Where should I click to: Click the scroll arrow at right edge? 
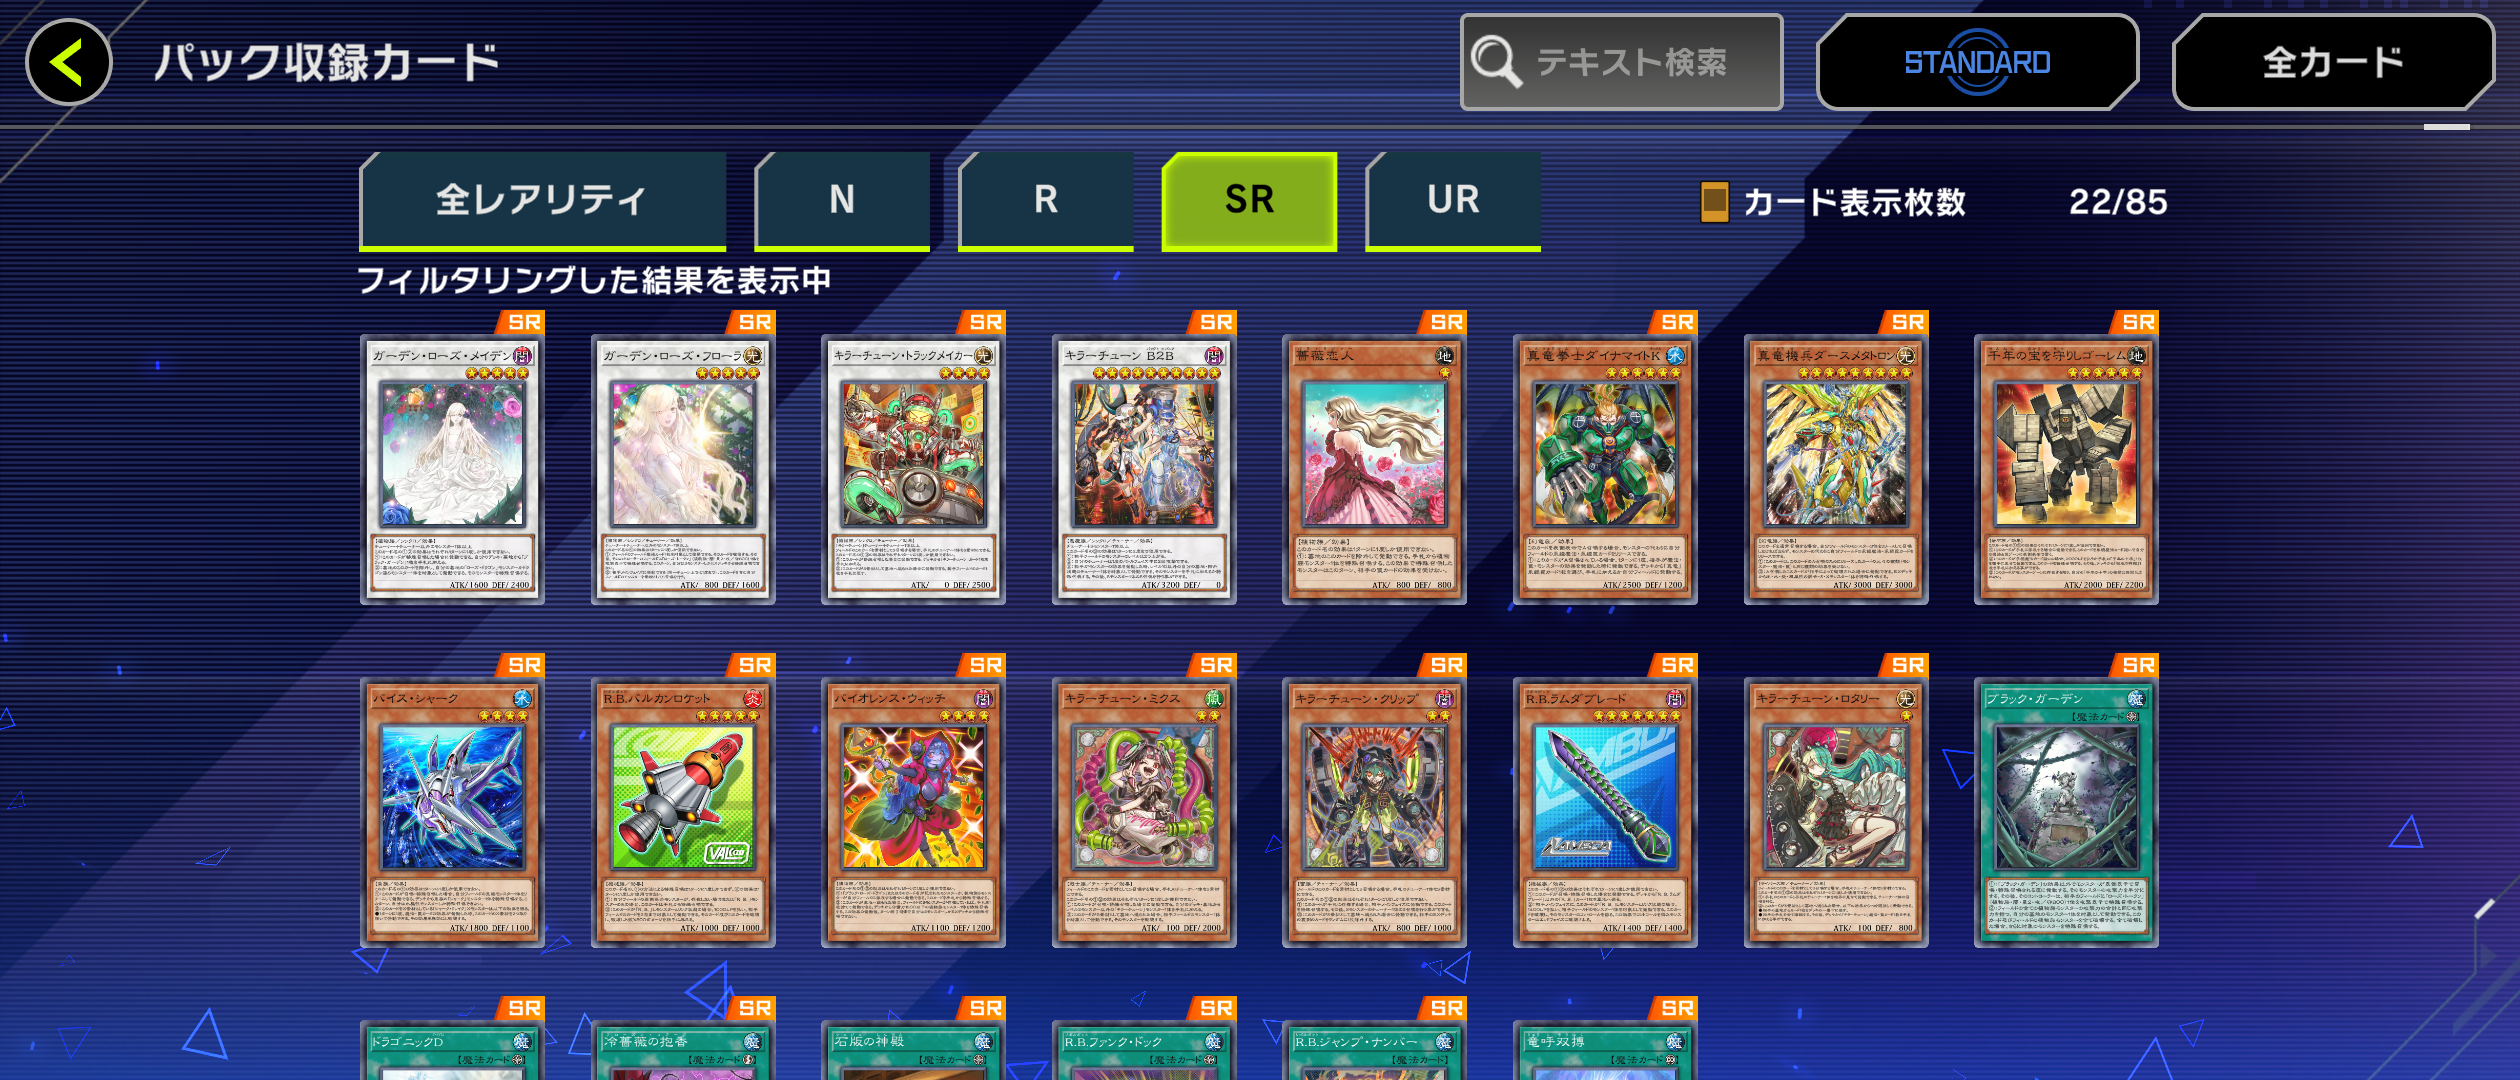tap(2487, 955)
